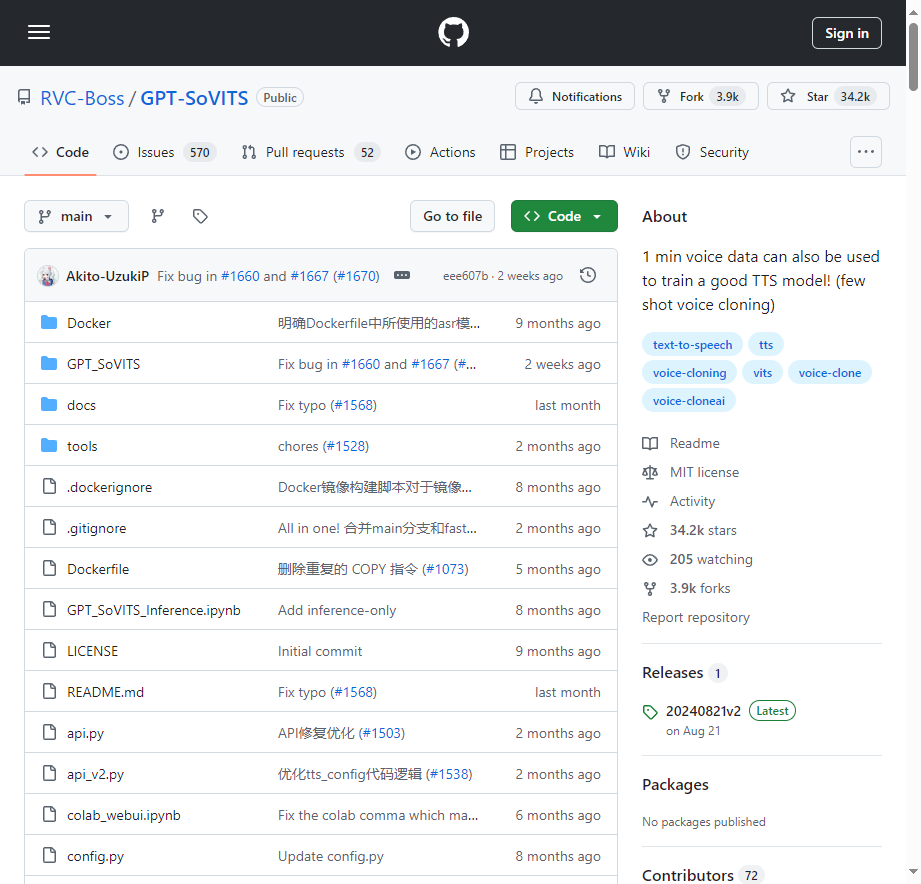
Task: Select the voice-clone topic tag
Action: point(829,373)
